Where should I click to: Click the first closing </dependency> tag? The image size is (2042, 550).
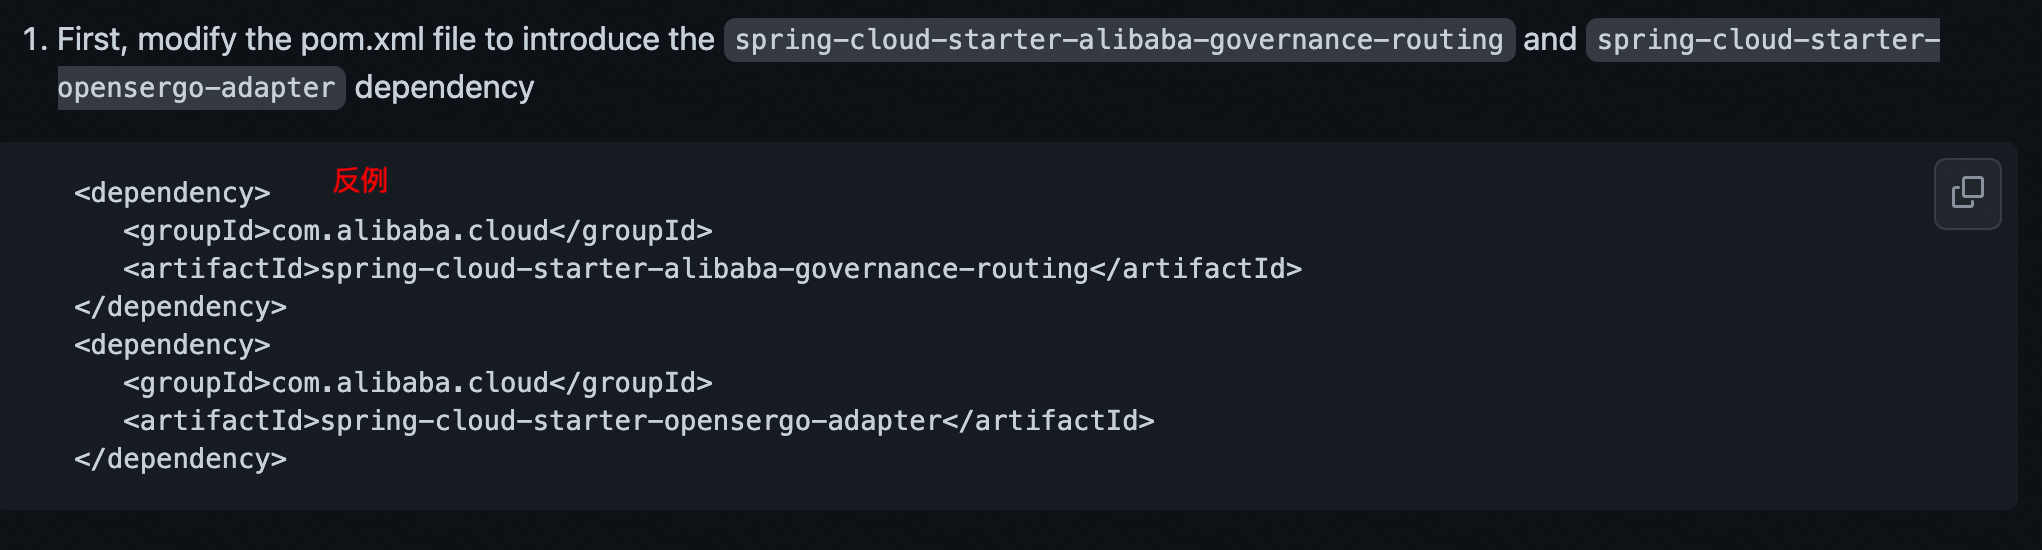(x=180, y=307)
